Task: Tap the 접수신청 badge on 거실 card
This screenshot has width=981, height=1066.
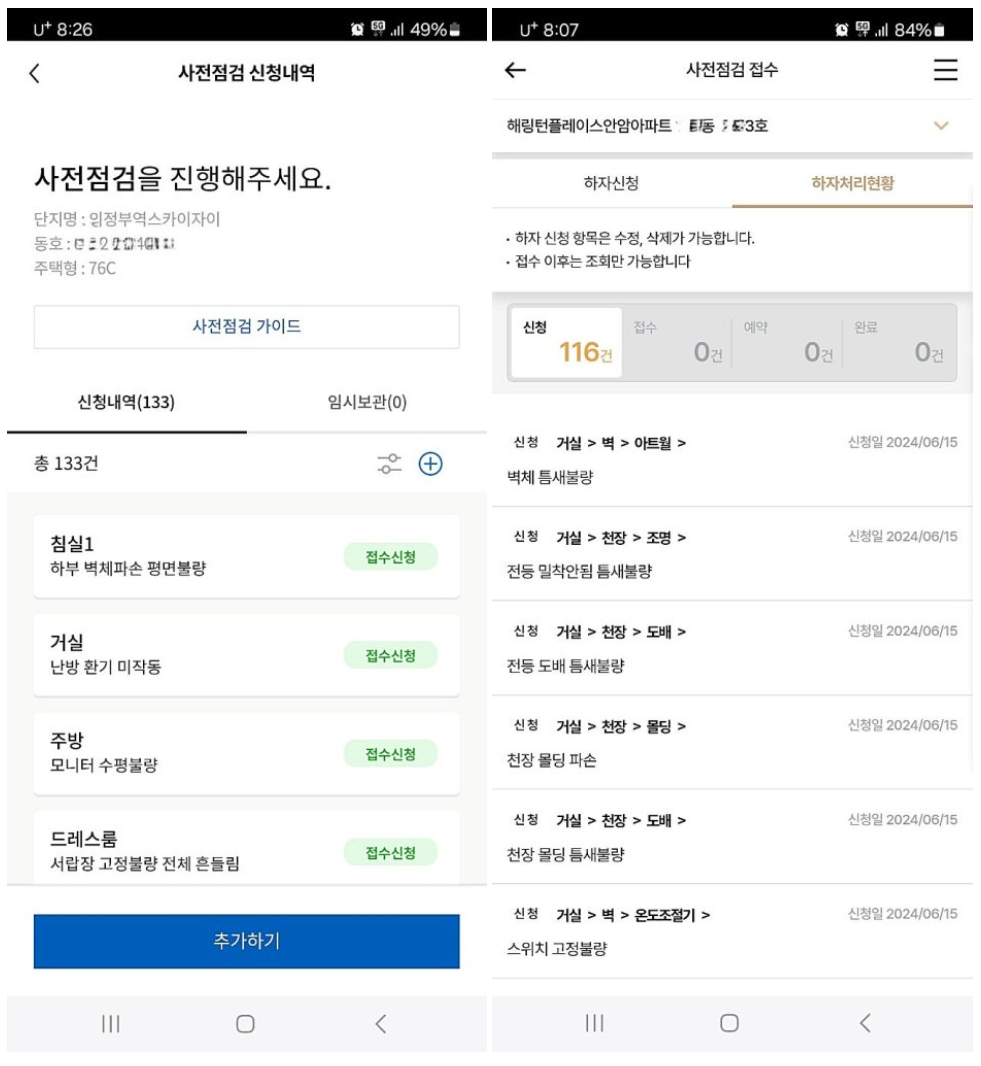Action: click(390, 656)
